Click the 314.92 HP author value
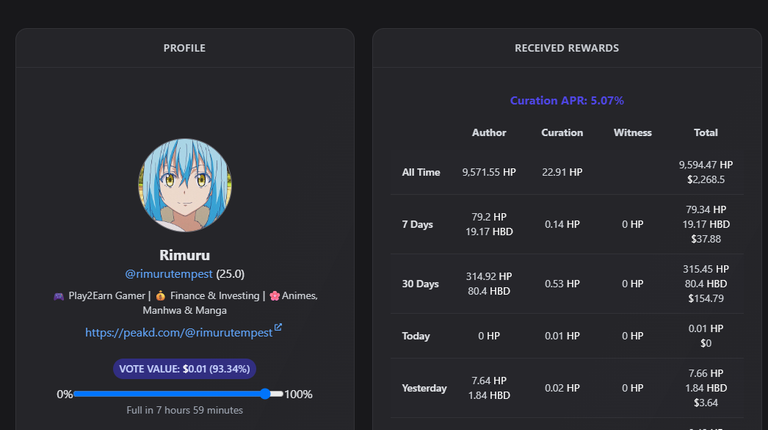 [x=489, y=276]
